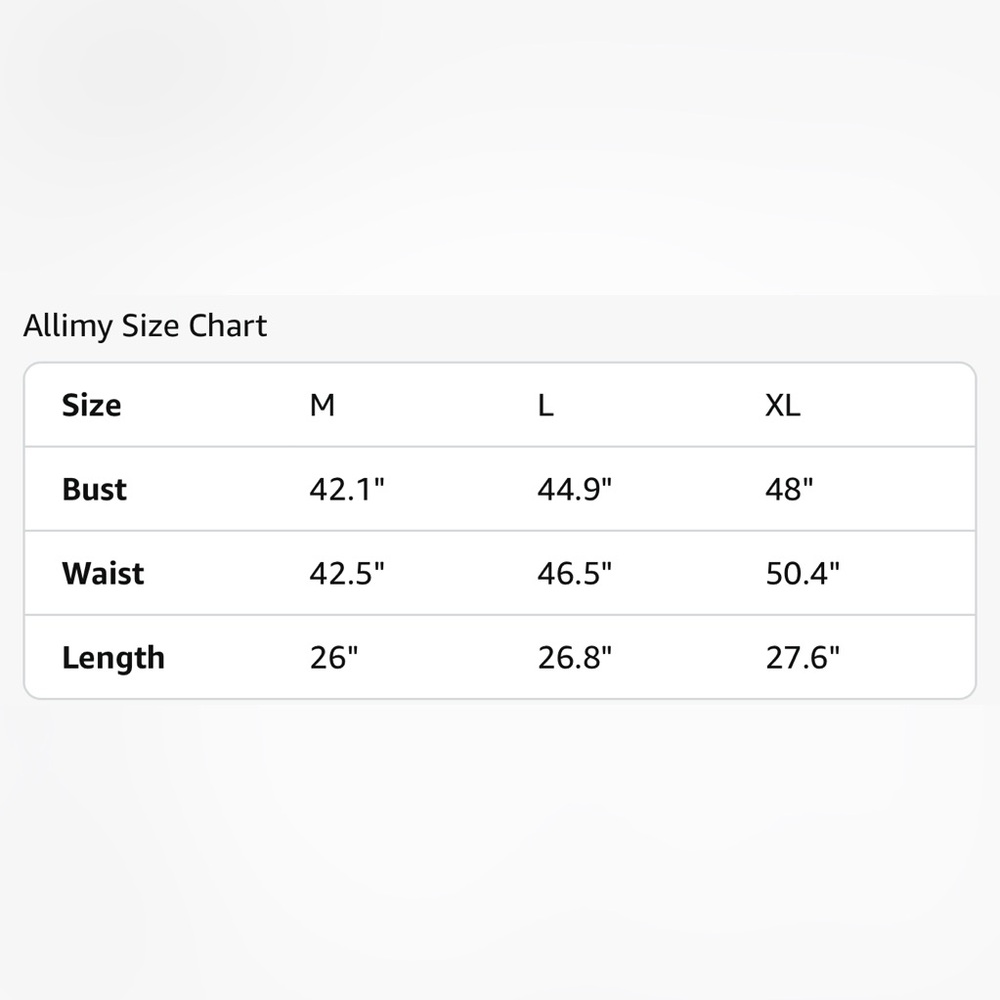The height and width of the screenshot is (1000, 1000).
Task: Click the 44.9" bust value for L
Action: pos(575,489)
